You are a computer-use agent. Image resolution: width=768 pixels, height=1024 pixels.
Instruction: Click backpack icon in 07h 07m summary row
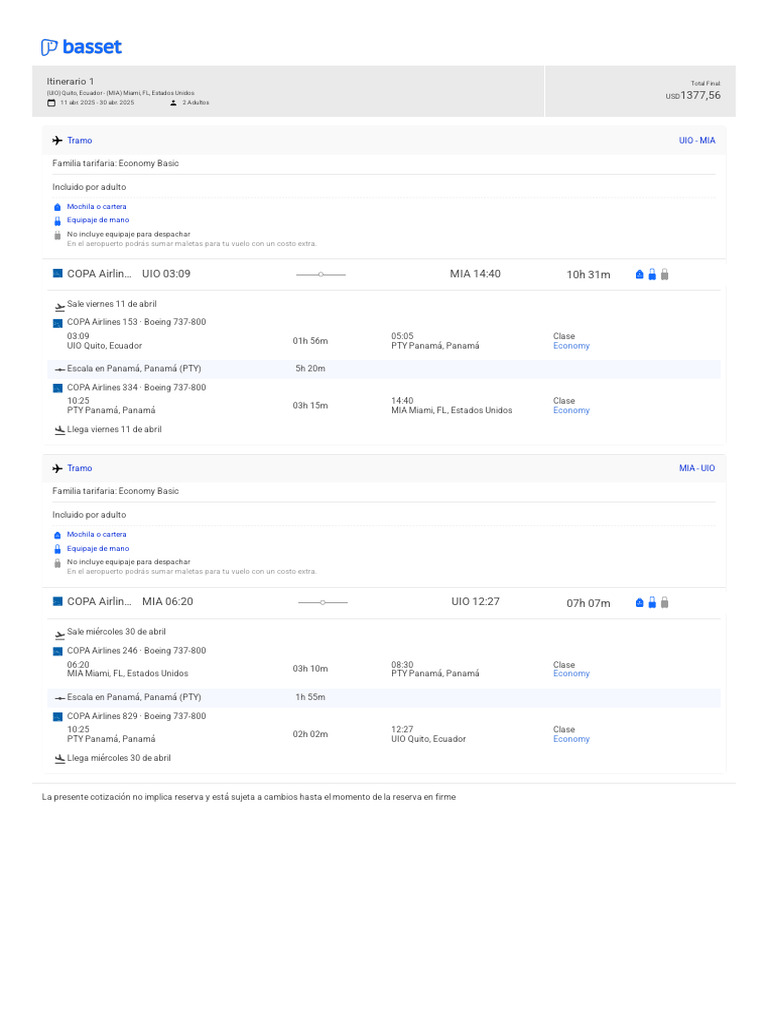639,603
